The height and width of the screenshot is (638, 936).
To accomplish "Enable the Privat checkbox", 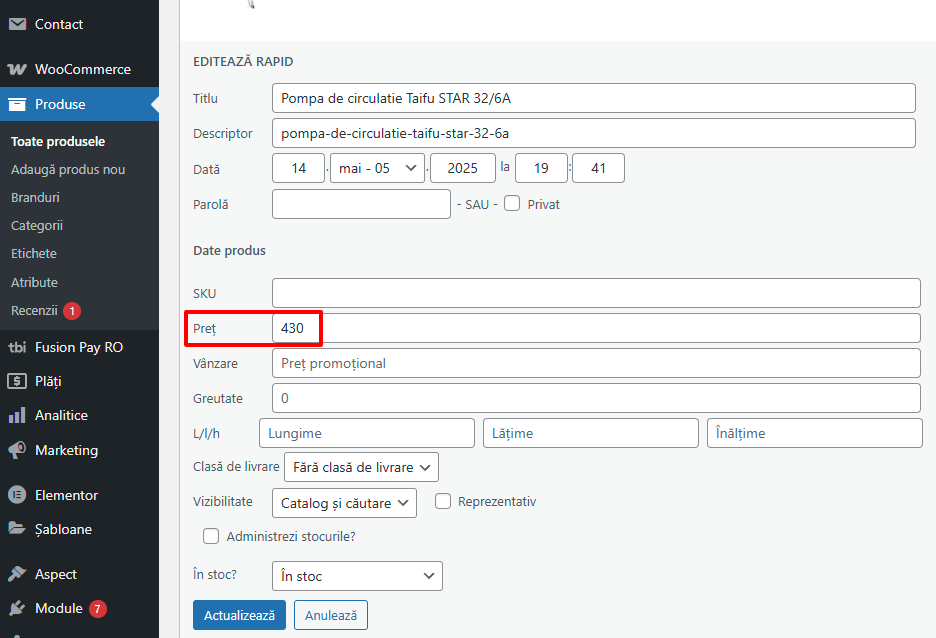I will click(512, 204).
